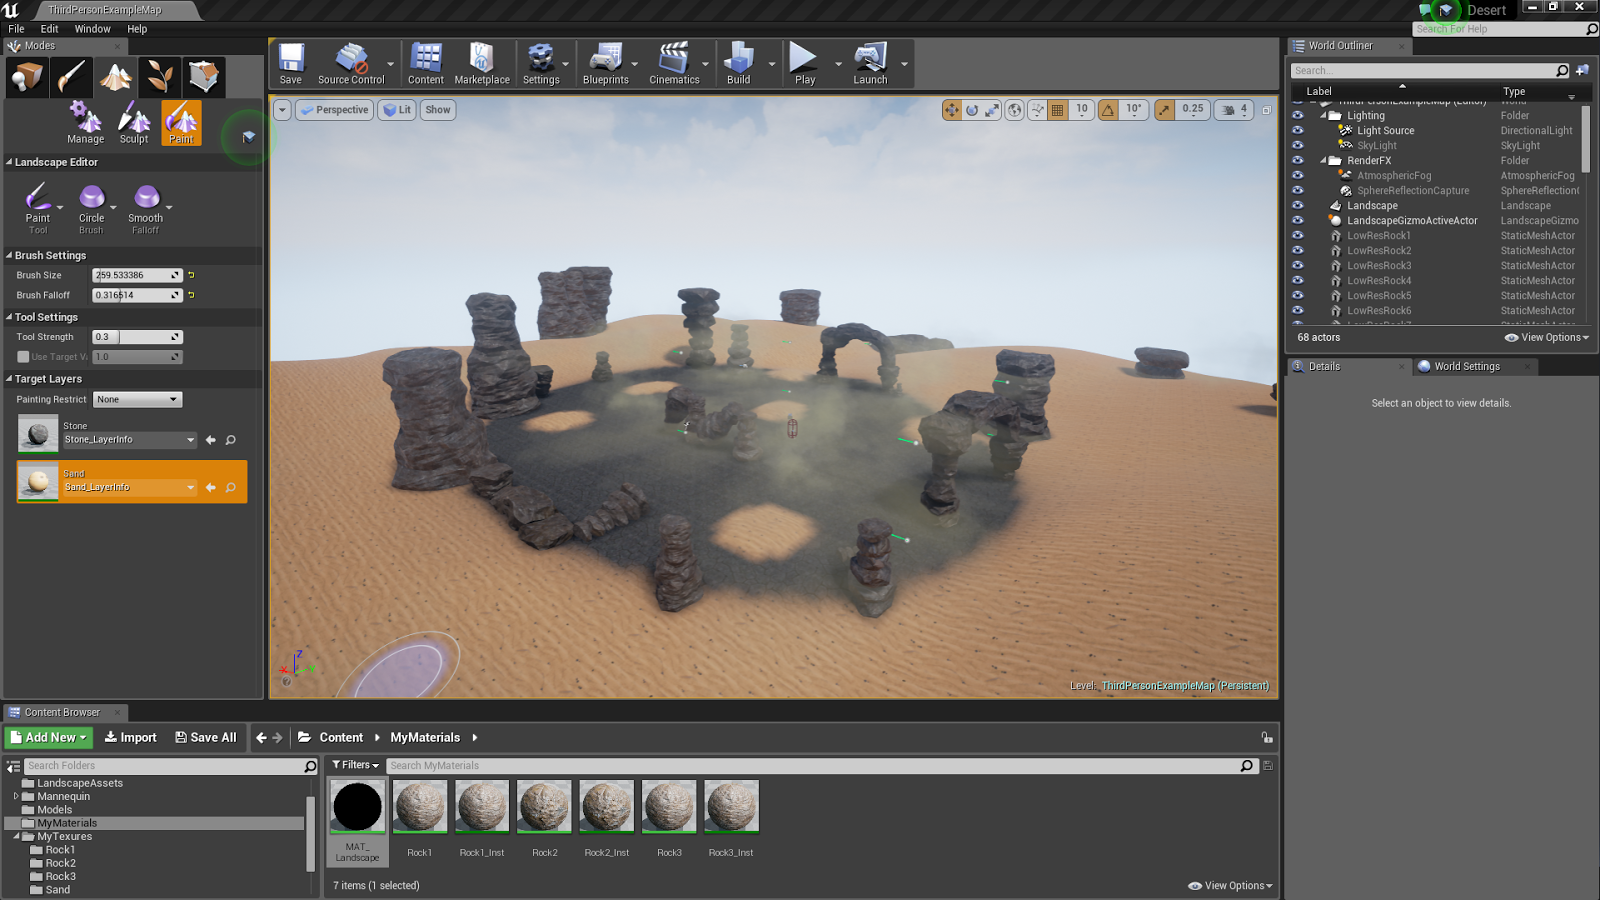Open the File menu

click(x=17, y=29)
